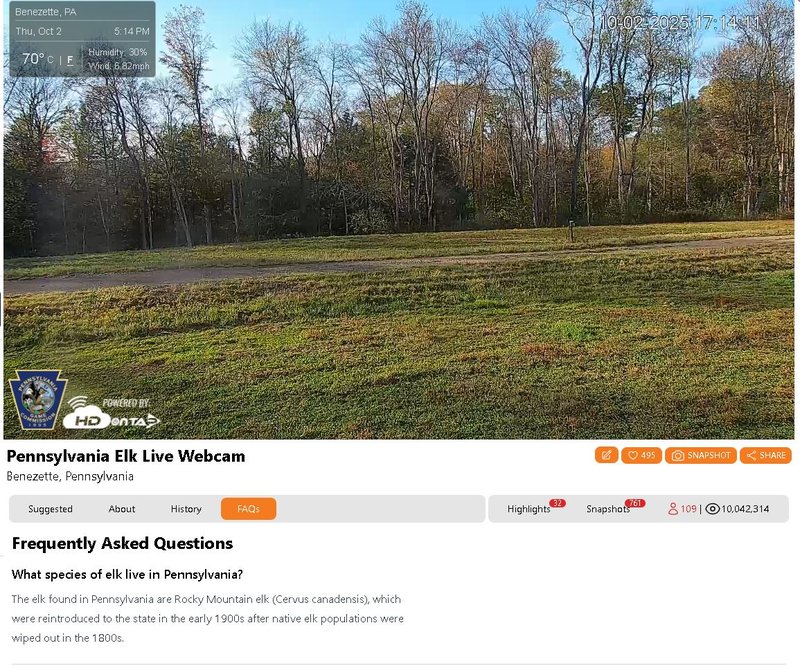Screen dimensions: 800x668
Task: Open the Share options
Action: pos(765,455)
